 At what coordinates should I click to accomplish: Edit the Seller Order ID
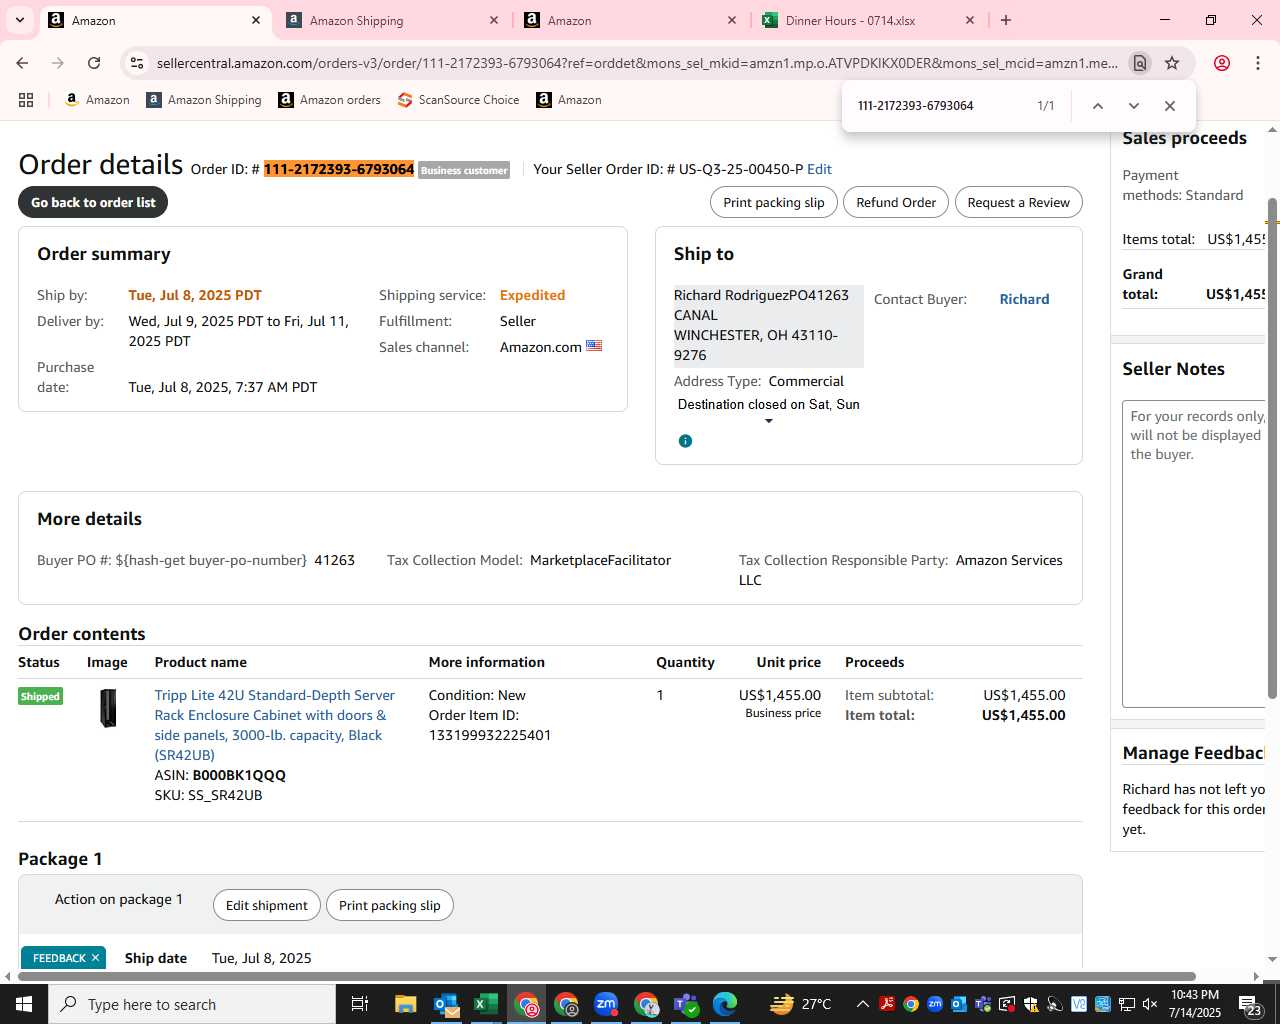point(819,169)
